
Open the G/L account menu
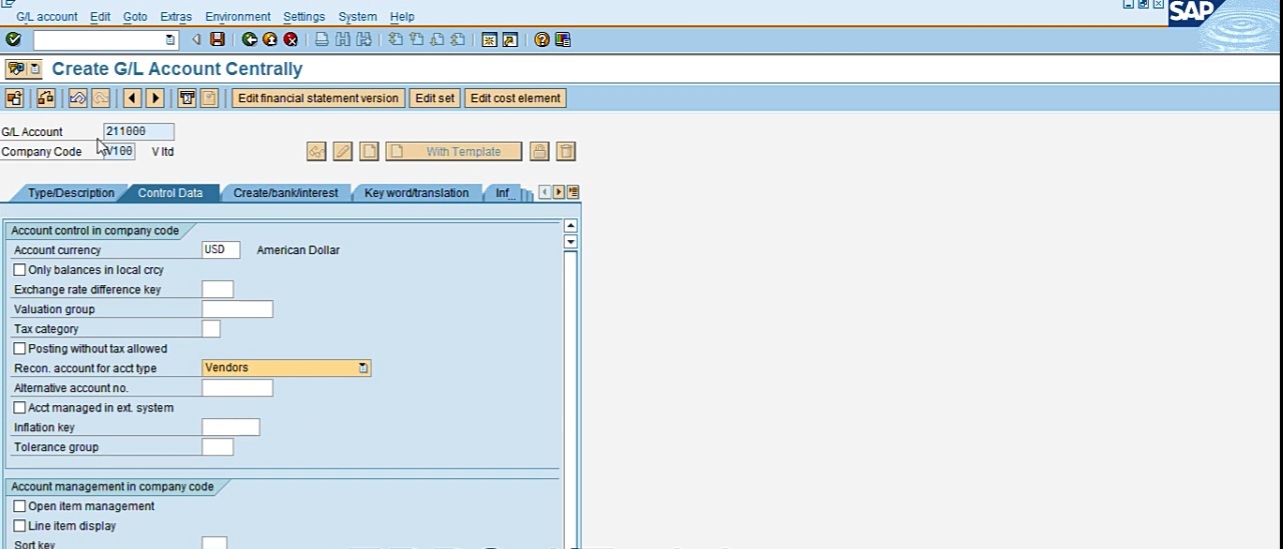pyautogui.click(x=47, y=17)
